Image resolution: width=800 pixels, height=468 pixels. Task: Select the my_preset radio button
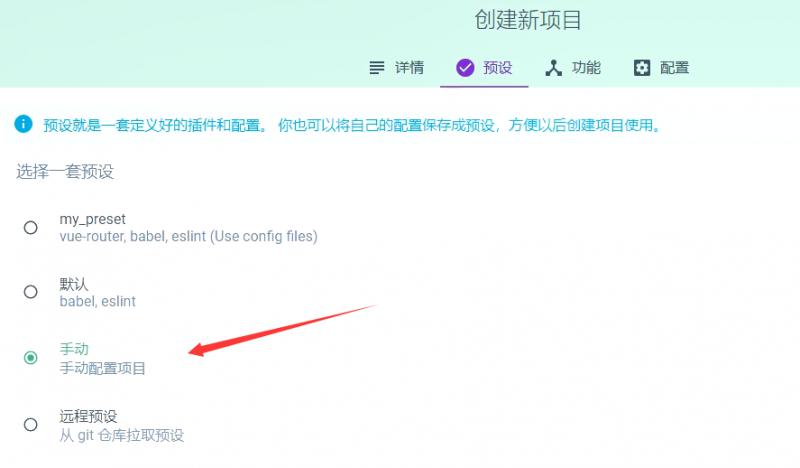point(31,227)
